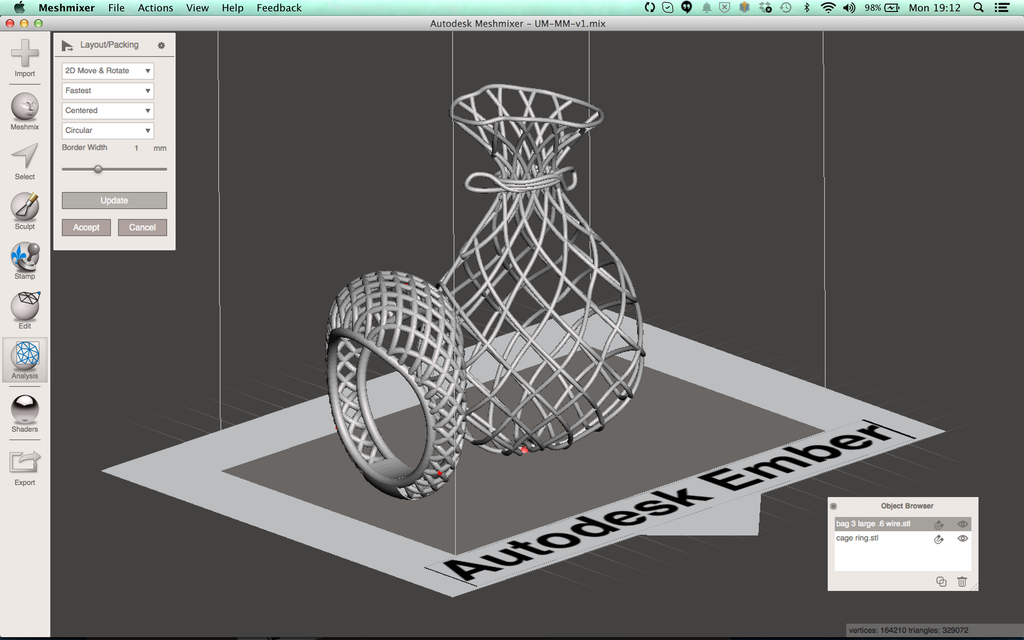
Task: Open the 2D Move & Rotate dropdown
Action: coord(108,71)
